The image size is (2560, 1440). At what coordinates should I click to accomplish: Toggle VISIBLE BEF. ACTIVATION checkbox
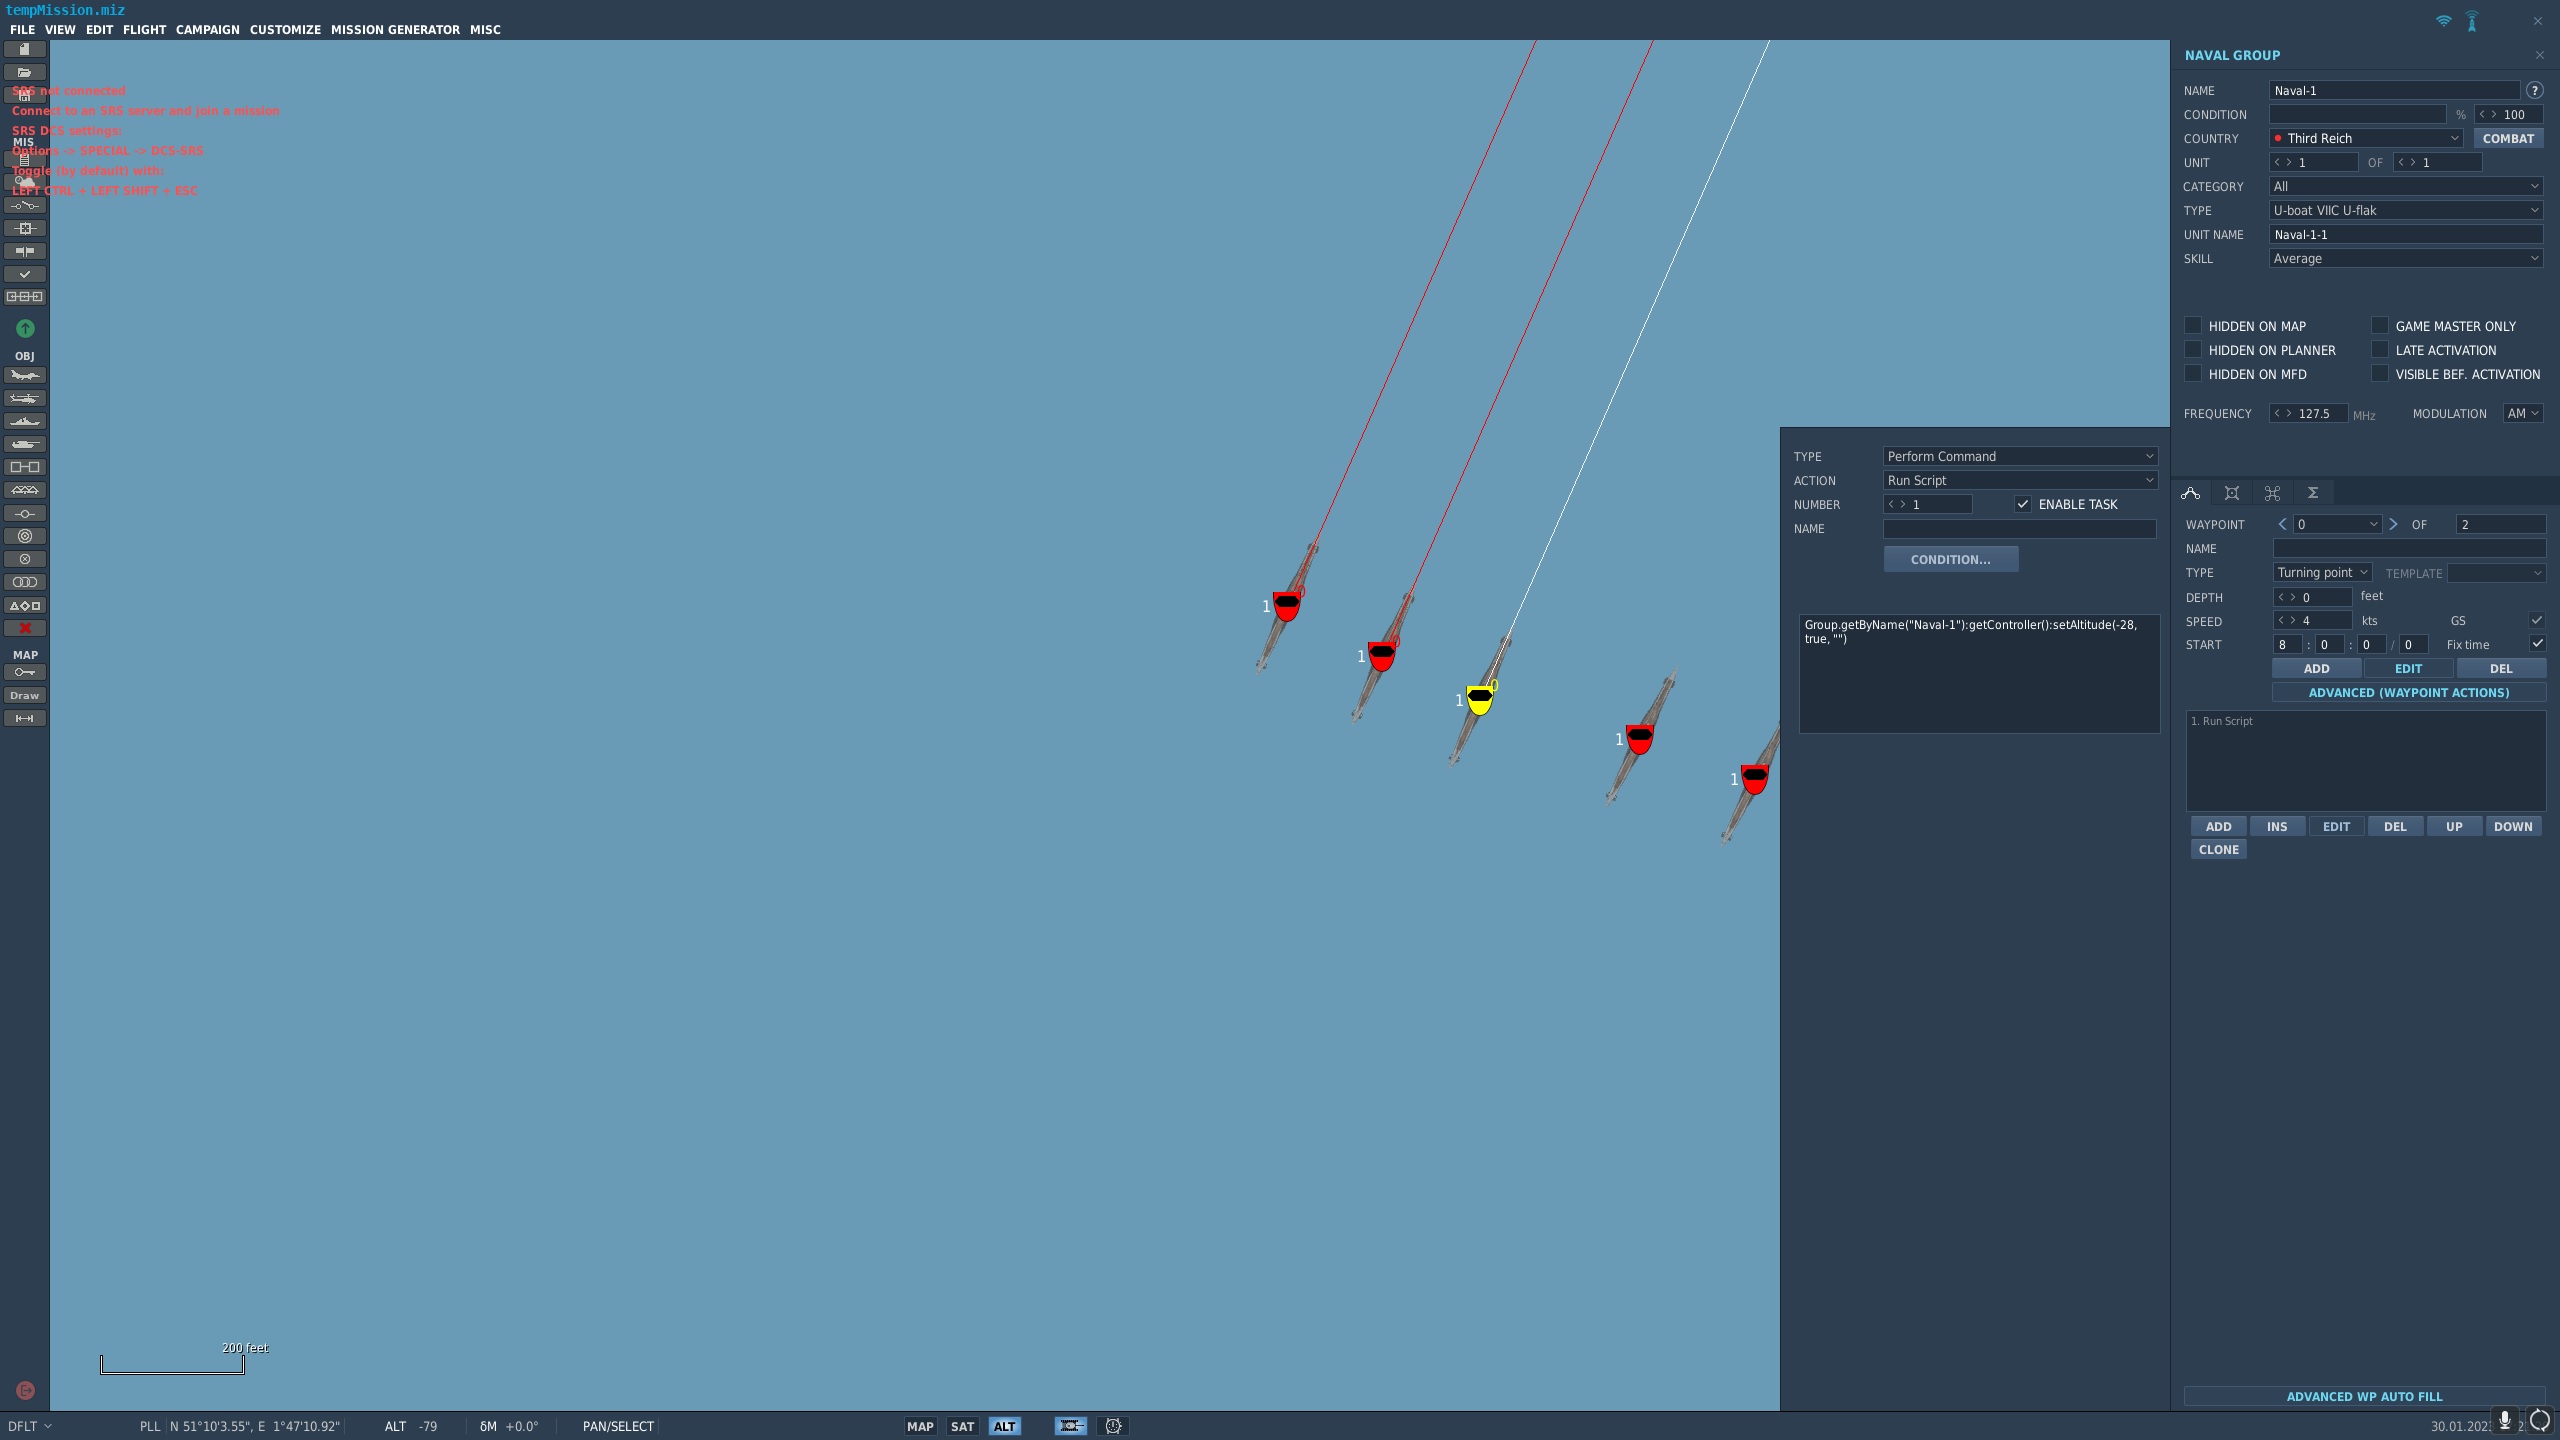coord(2380,374)
